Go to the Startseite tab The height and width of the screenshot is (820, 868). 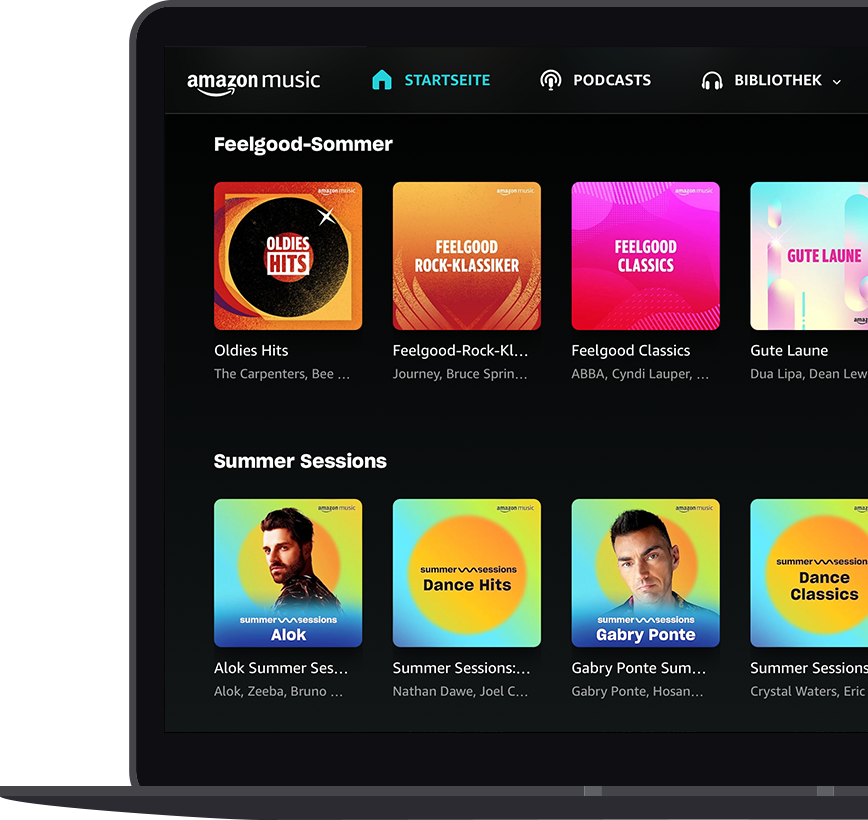point(447,80)
